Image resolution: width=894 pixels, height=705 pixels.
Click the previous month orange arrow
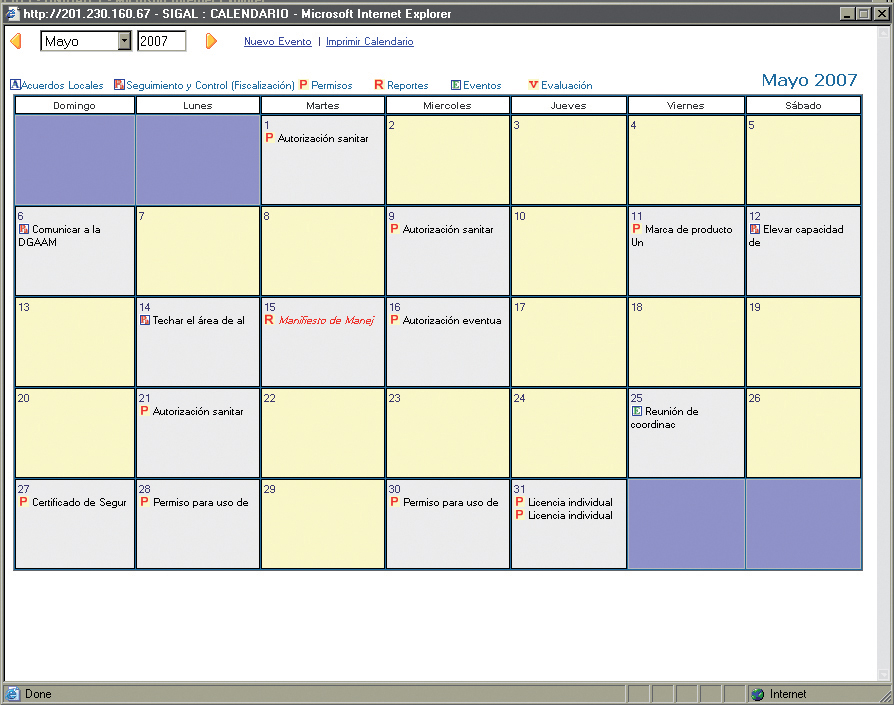click(x=15, y=41)
